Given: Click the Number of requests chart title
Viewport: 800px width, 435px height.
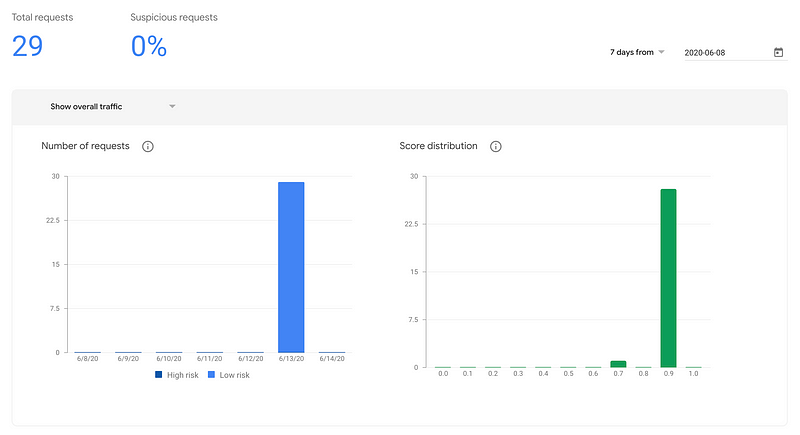Looking at the screenshot, I should 85,146.
